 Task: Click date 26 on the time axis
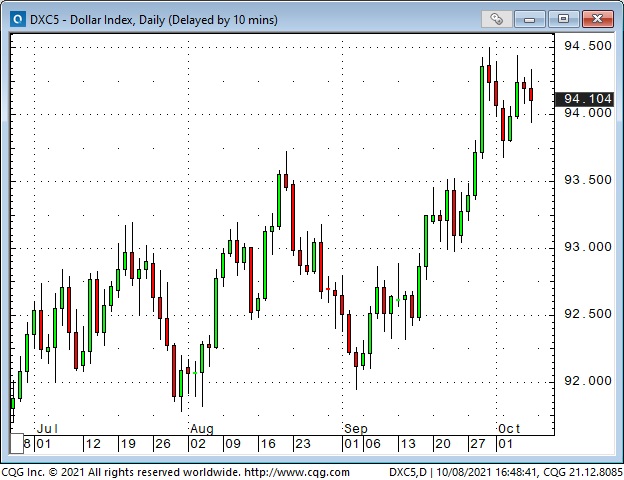tap(163, 443)
